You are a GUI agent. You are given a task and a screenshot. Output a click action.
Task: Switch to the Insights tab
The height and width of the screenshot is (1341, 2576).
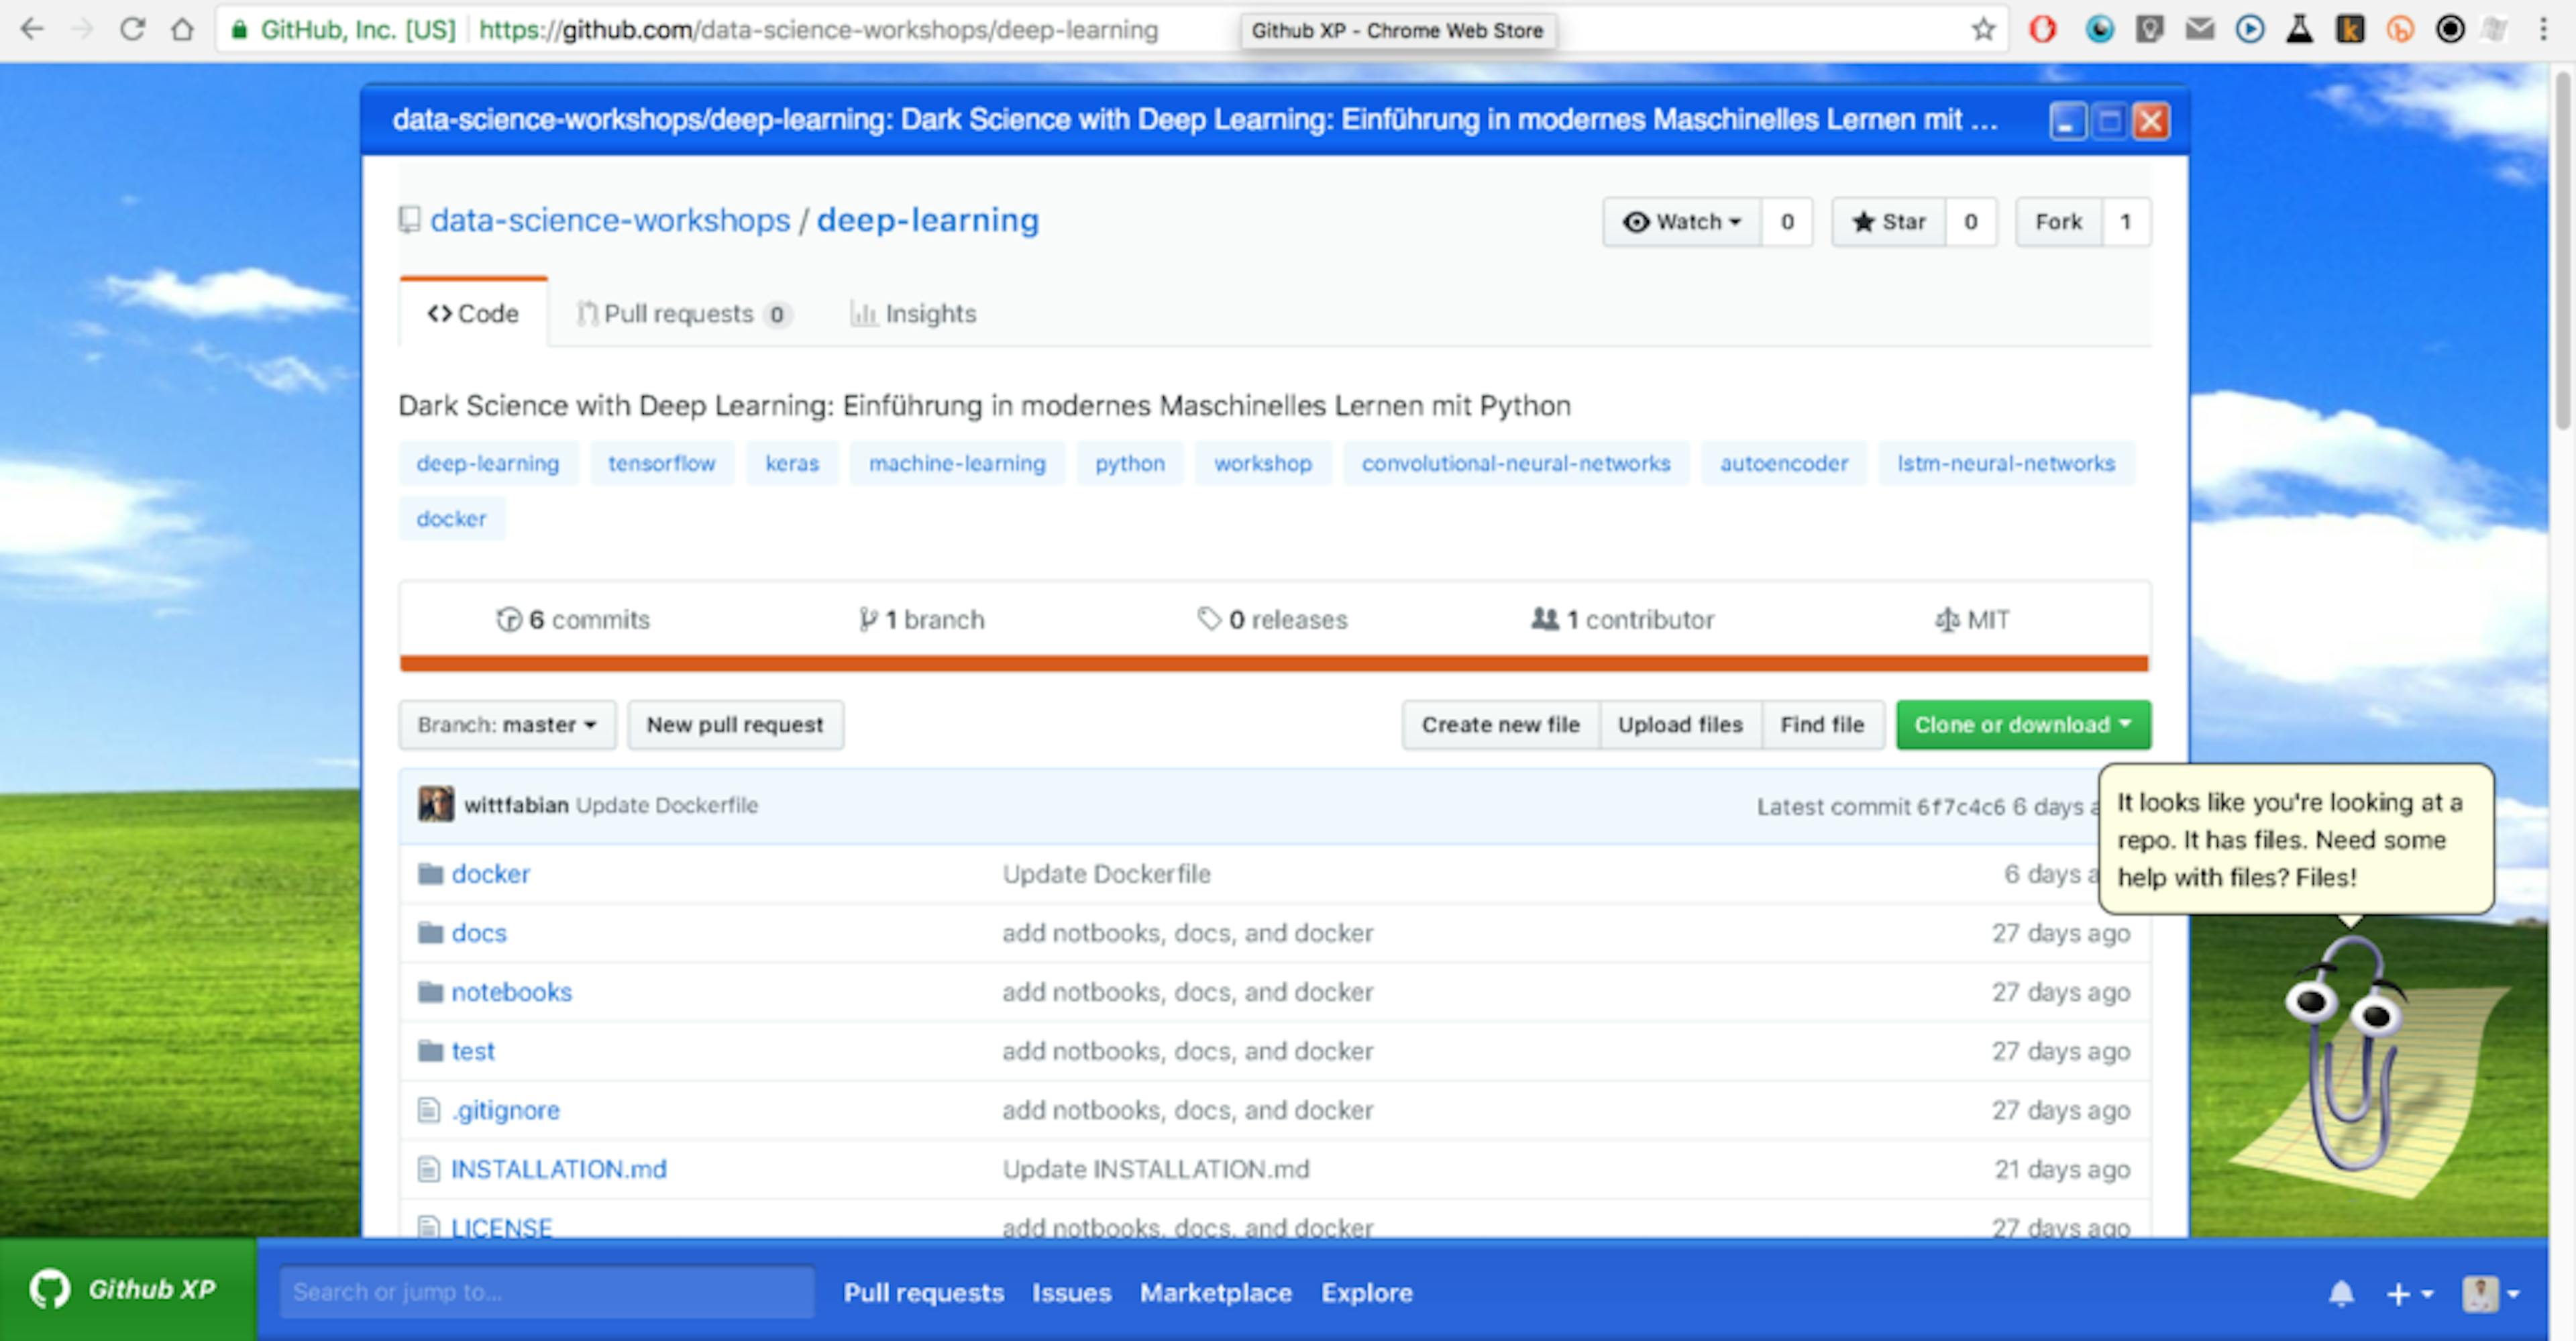pos(912,313)
